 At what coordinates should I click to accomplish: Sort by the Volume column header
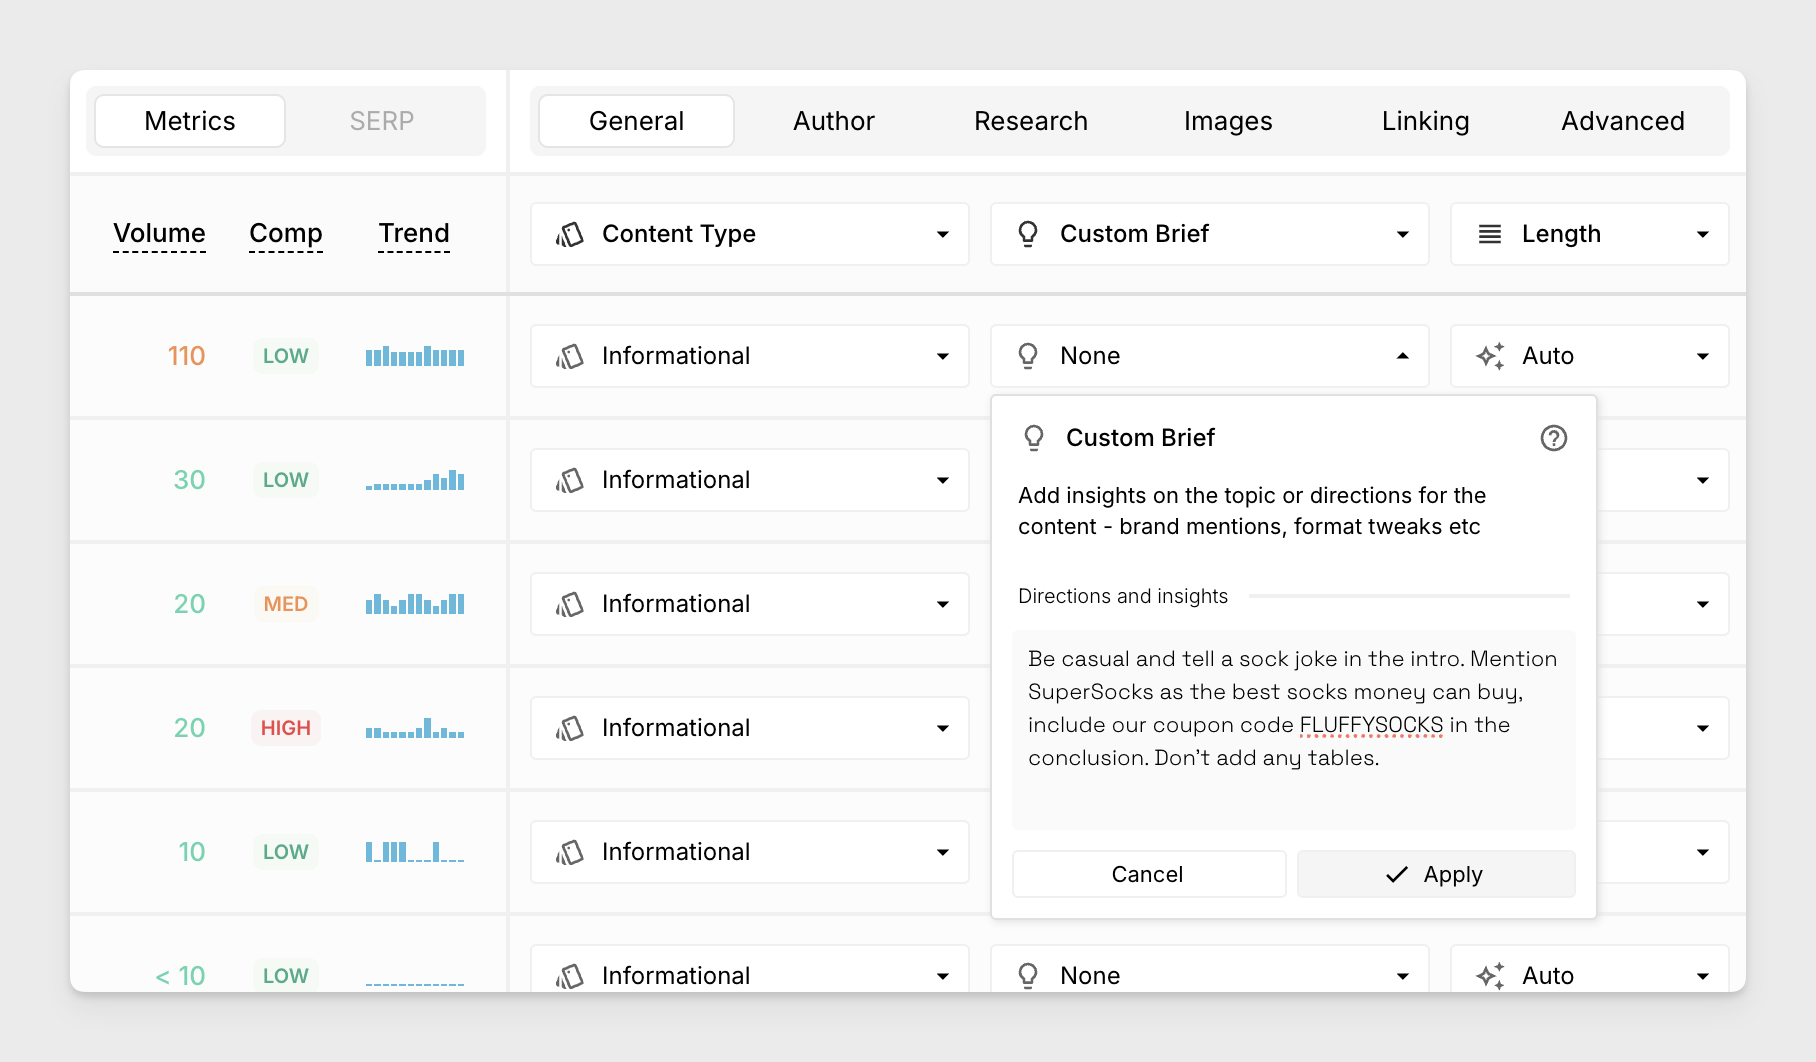(x=159, y=233)
